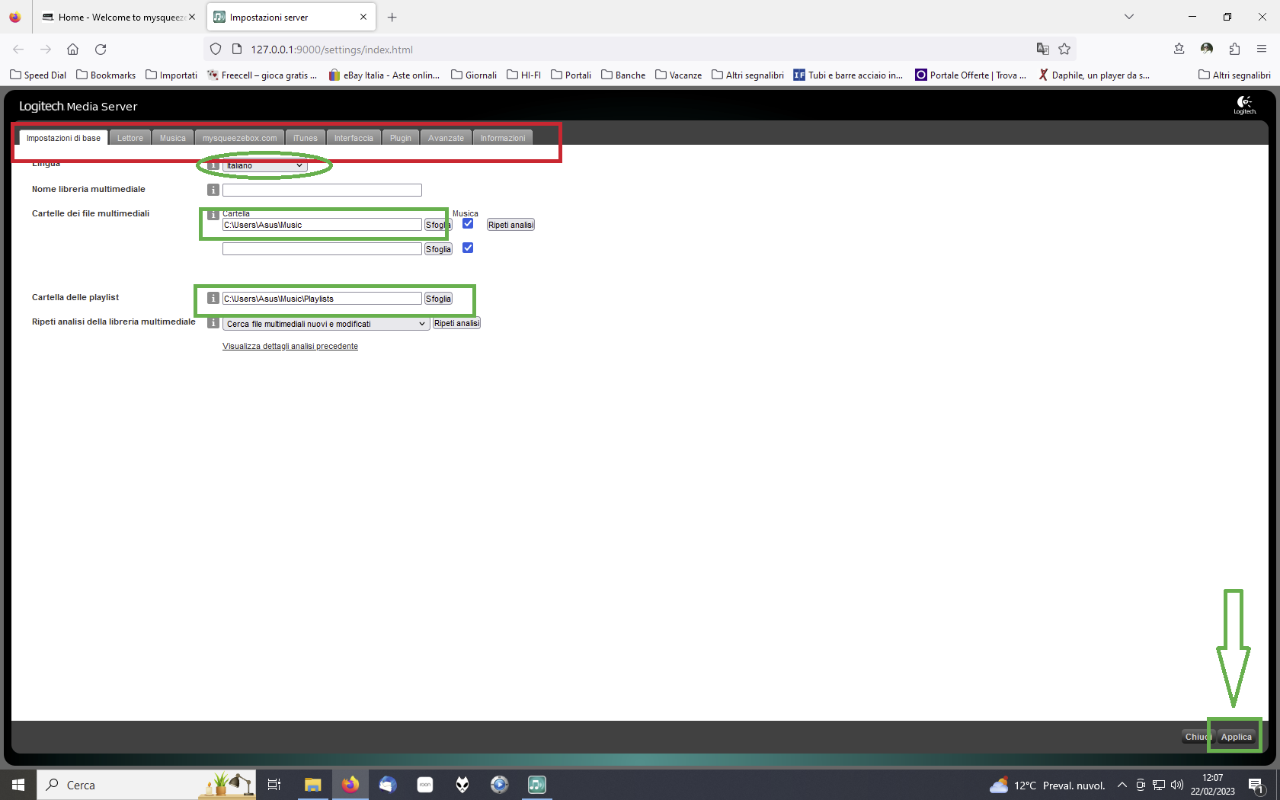Open the Firefox hamburger menu
This screenshot has height=800, width=1280.
pyautogui.click(x=1261, y=49)
